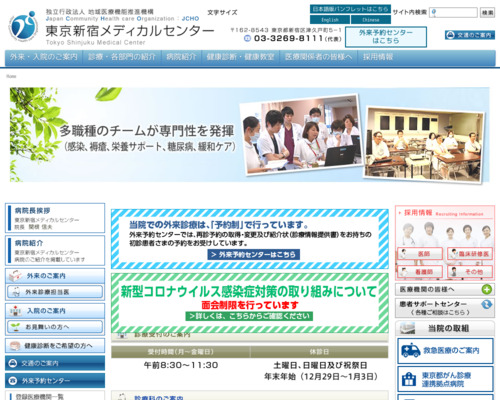
Task: Click the circular arrow icon on 患者サポートセンター
Action: click(487, 304)
